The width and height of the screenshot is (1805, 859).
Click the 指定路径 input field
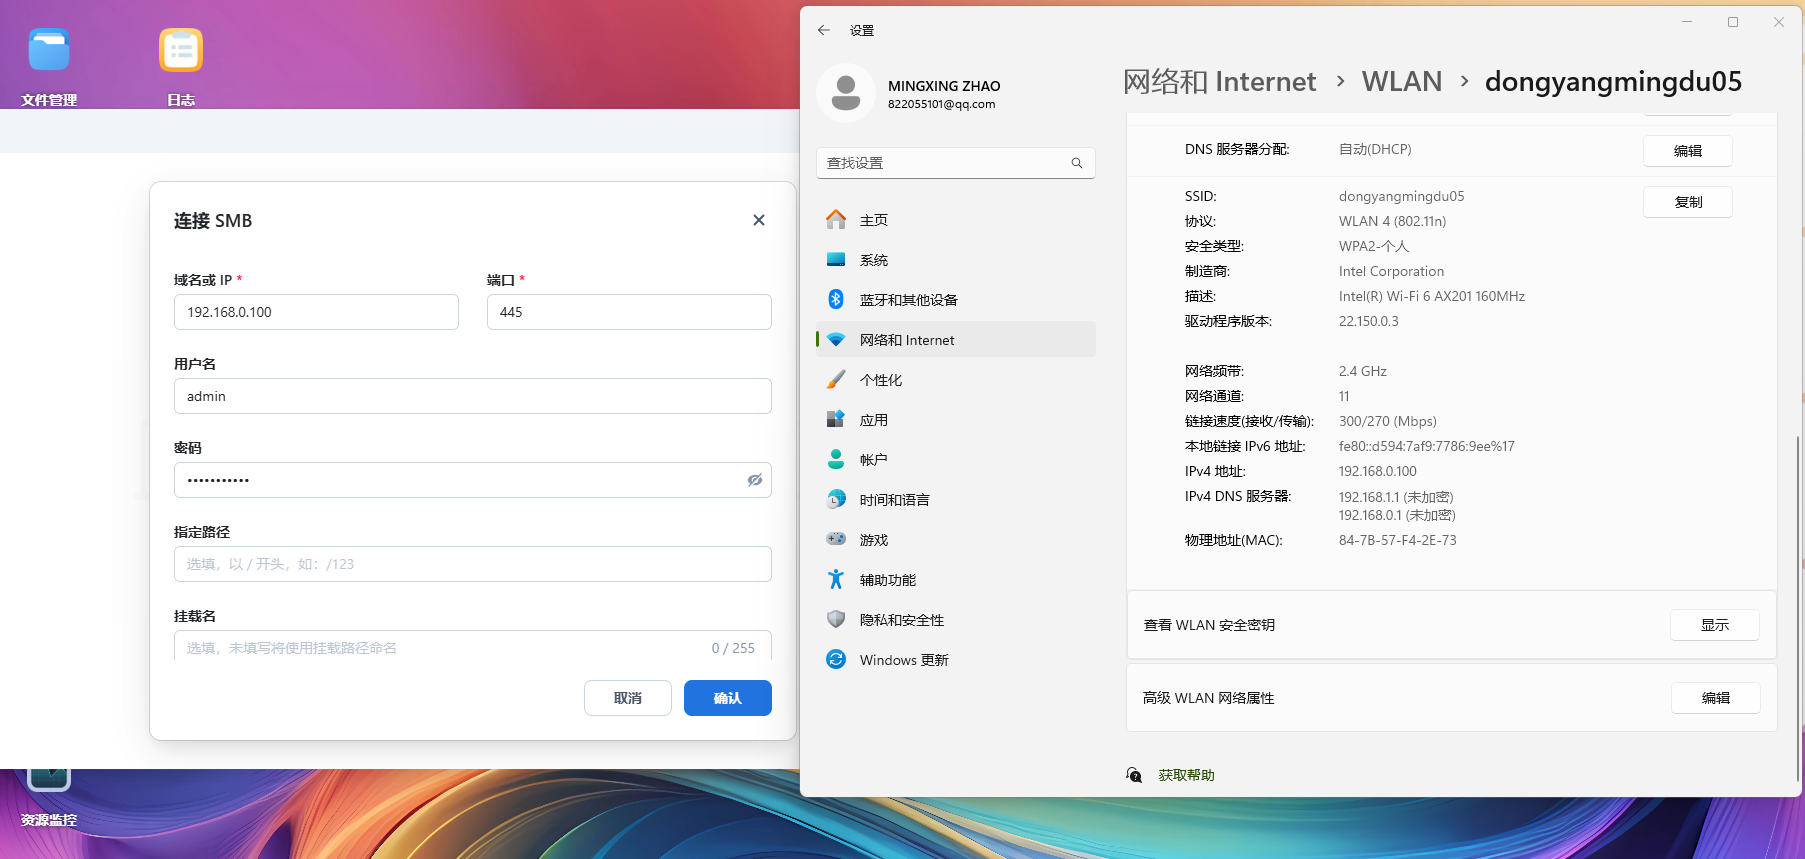click(x=473, y=564)
